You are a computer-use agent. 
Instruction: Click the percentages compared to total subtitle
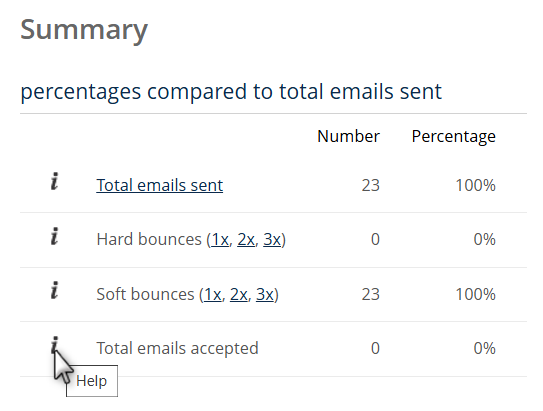point(231,92)
